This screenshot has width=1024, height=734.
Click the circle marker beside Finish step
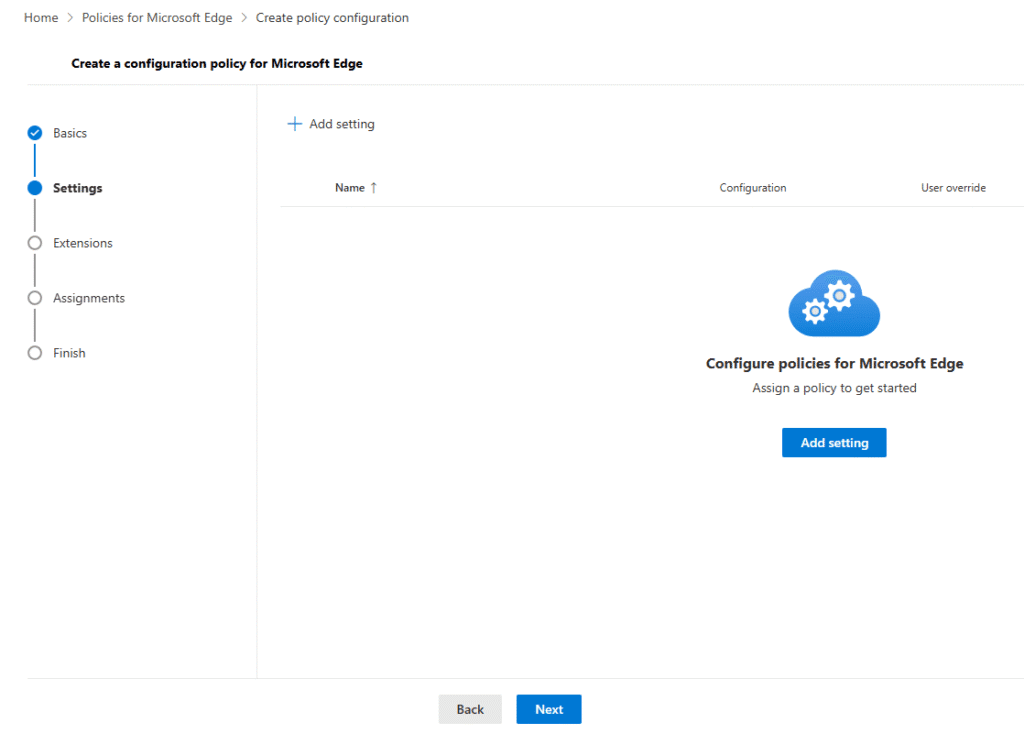tap(35, 353)
